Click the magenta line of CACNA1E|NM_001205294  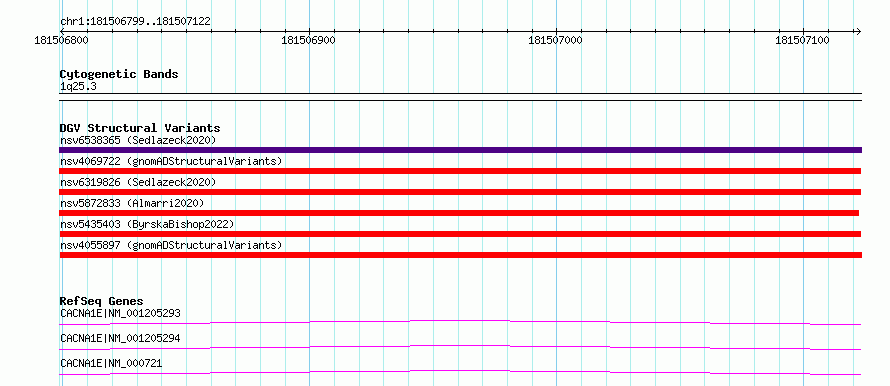click(x=460, y=347)
